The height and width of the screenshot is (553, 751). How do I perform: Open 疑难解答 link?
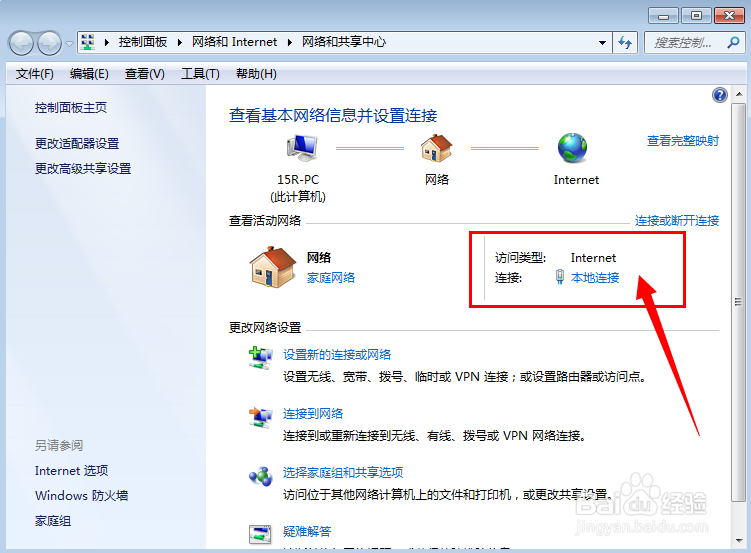point(307,531)
